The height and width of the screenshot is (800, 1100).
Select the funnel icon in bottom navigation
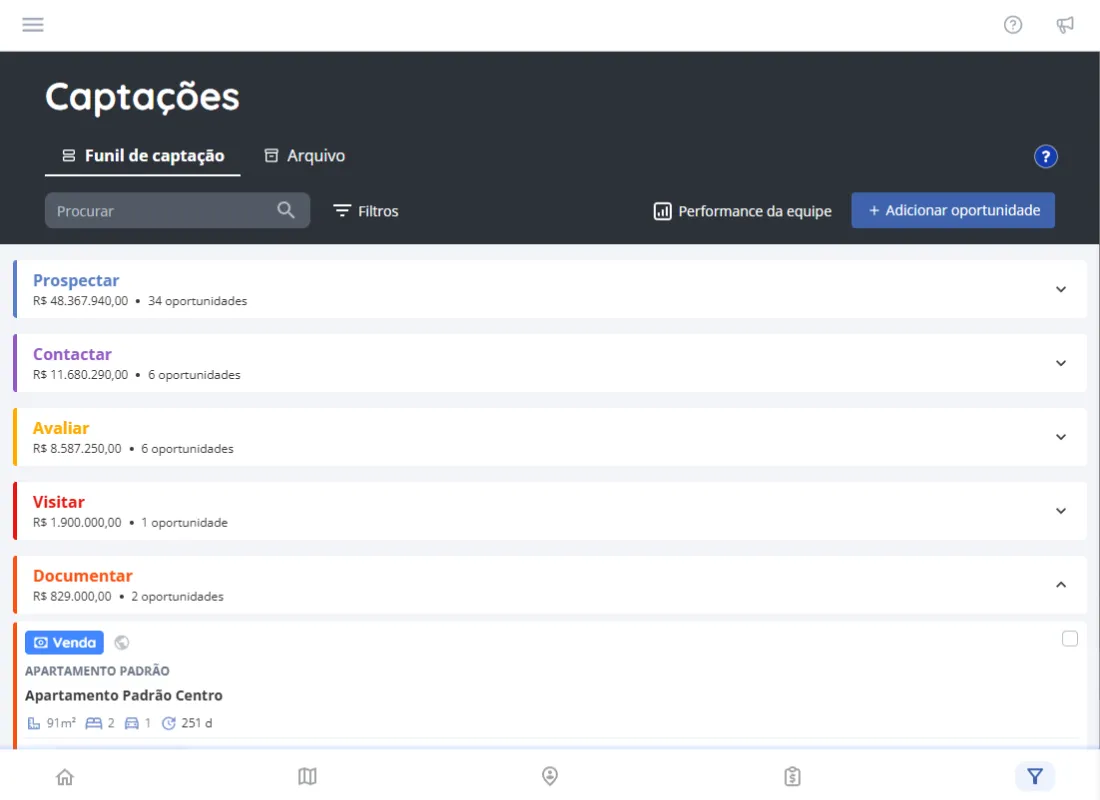[x=1035, y=776]
